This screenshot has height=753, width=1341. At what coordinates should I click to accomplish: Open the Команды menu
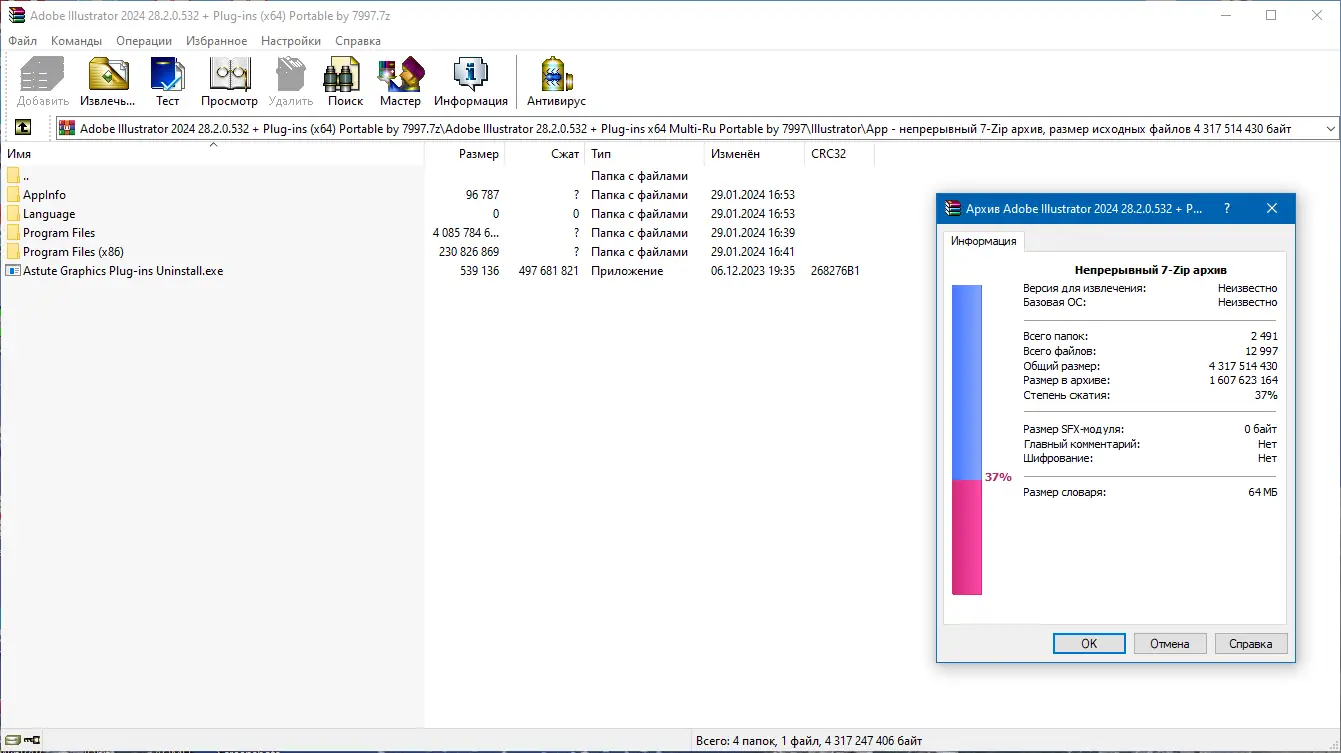click(76, 41)
